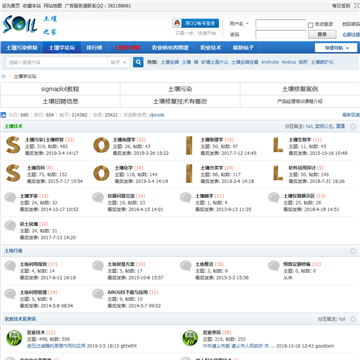Click the QQ penguin login icon
360x360 pixels.
coord(177,23)
